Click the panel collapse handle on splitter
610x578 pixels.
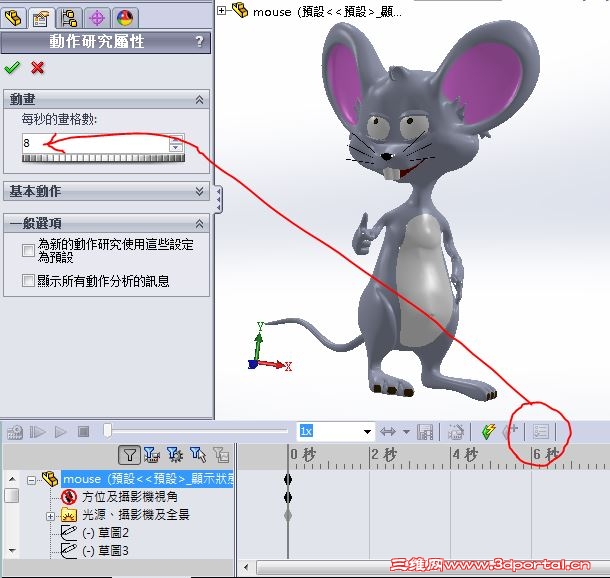pos(219,199)
